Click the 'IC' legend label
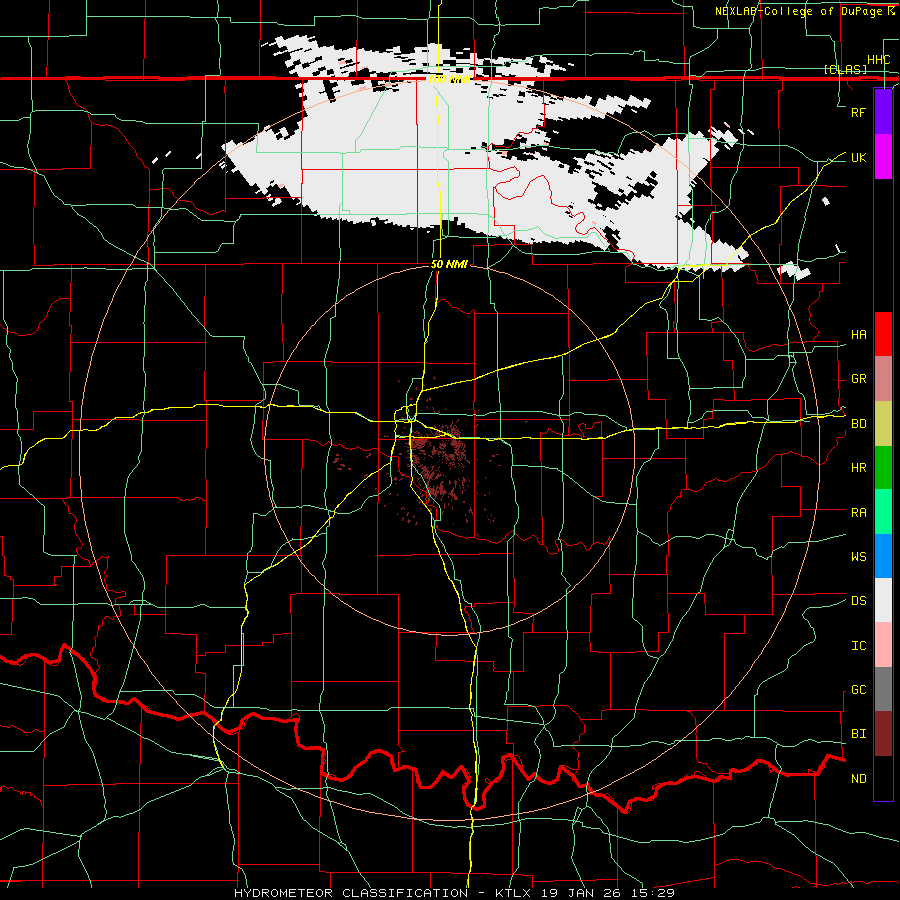The width and height of the screenshot is (900, 900). click(x=859, y=646)
